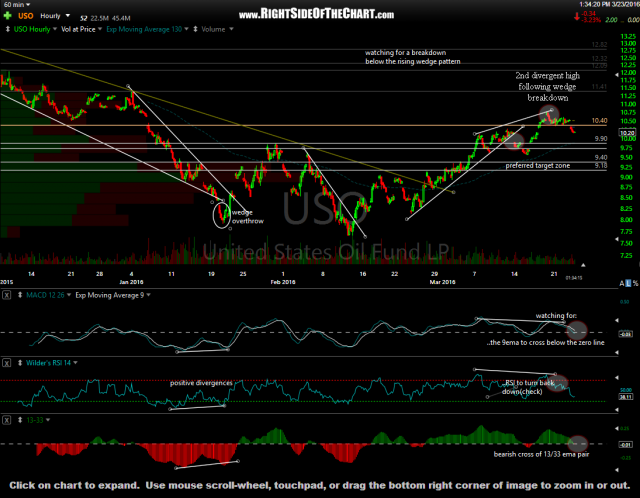Click the preferred target zone label
Screen dimensions: 640x498
point(537,165)
